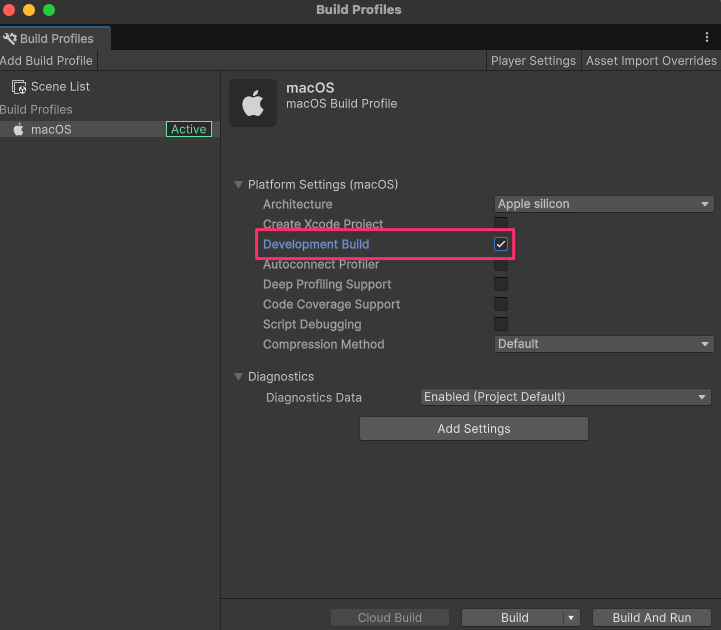
Task: Click the Architecture label
Action: pyautogui.click(x=298, y=204)
